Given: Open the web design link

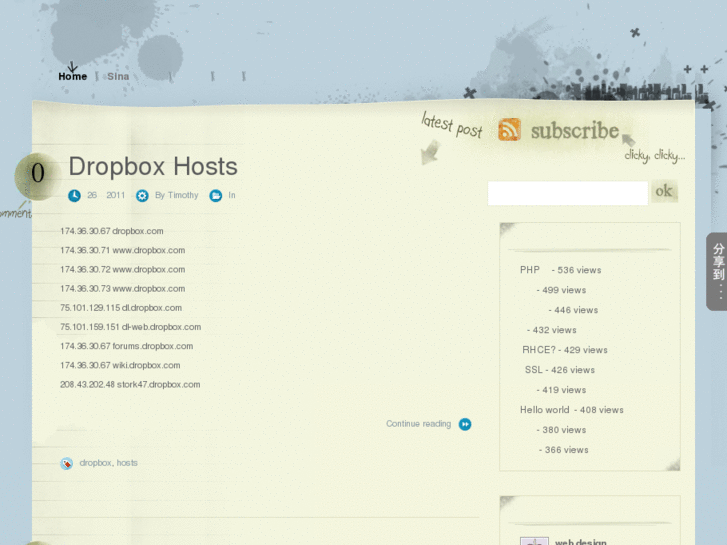Looking at the screenshot, I should [x=581, y=542].
